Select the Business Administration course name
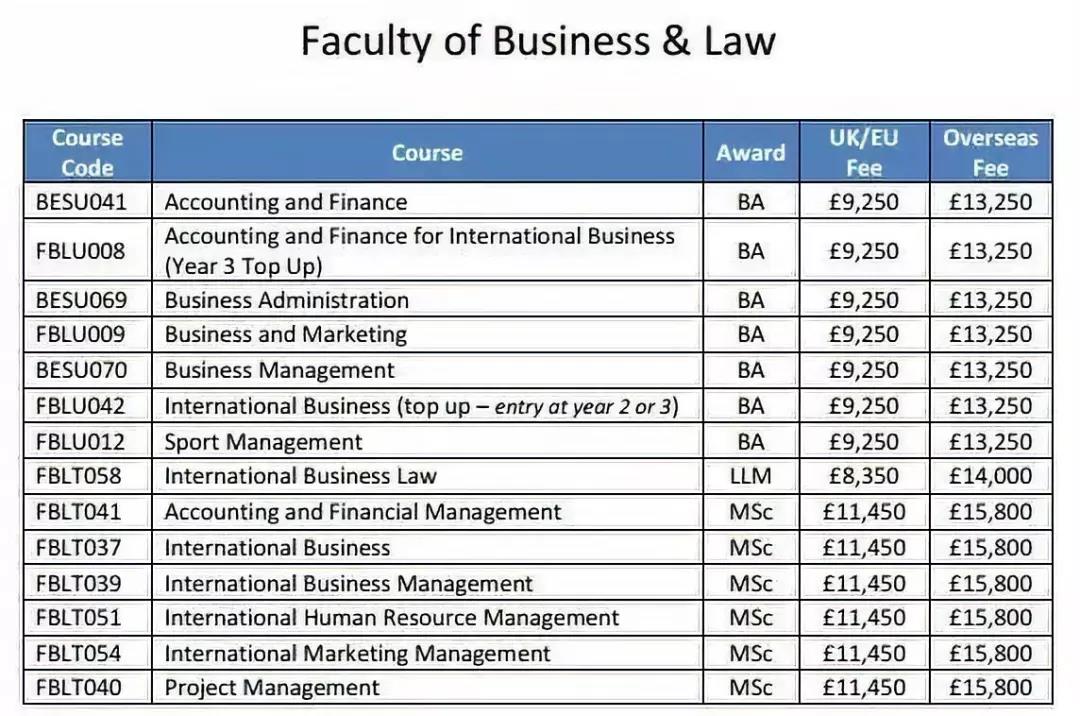 click(287, 300)
